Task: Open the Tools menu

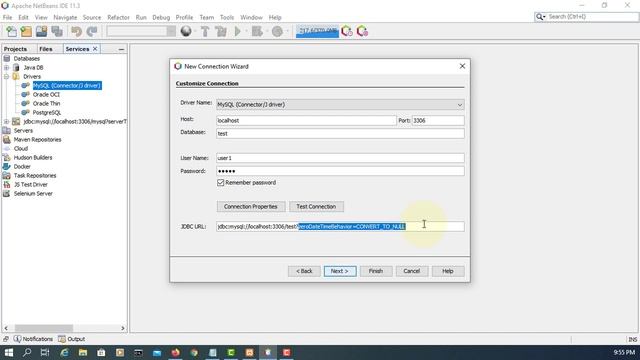Action: pos(227,18)
